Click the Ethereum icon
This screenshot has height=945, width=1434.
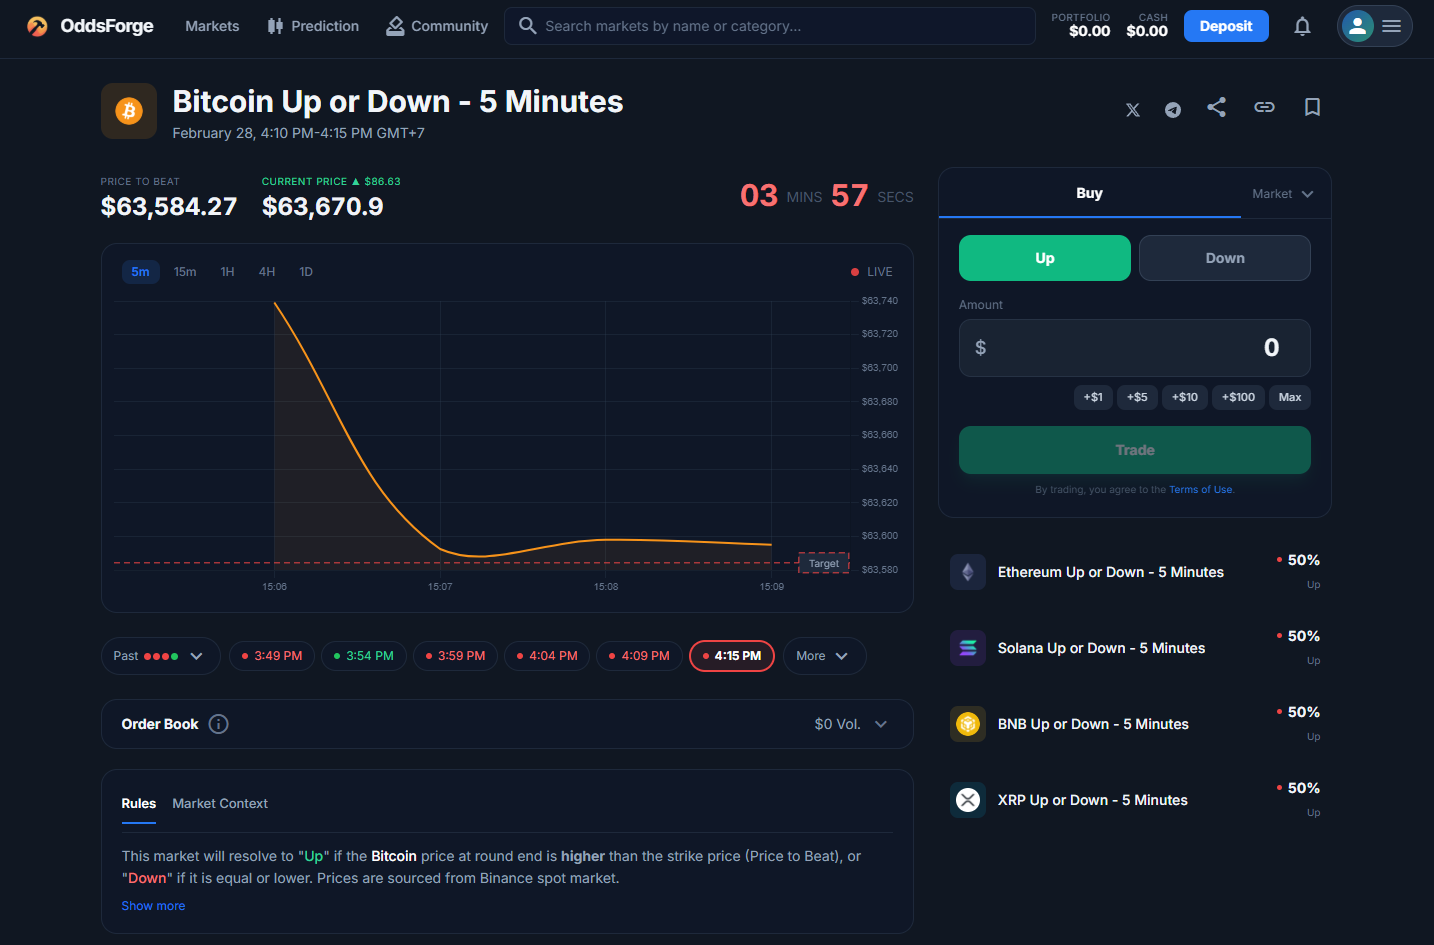click(x=968, y=572)
